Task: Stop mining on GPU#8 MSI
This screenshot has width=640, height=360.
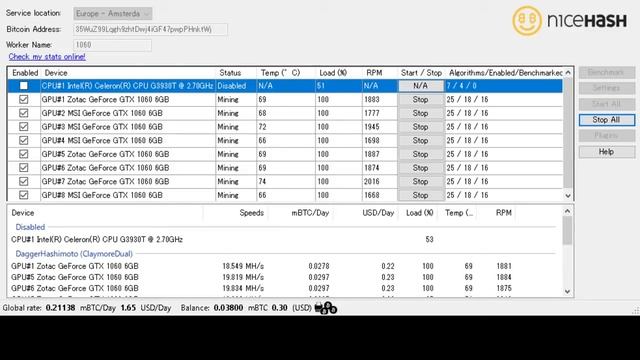Action: point(420,195)
